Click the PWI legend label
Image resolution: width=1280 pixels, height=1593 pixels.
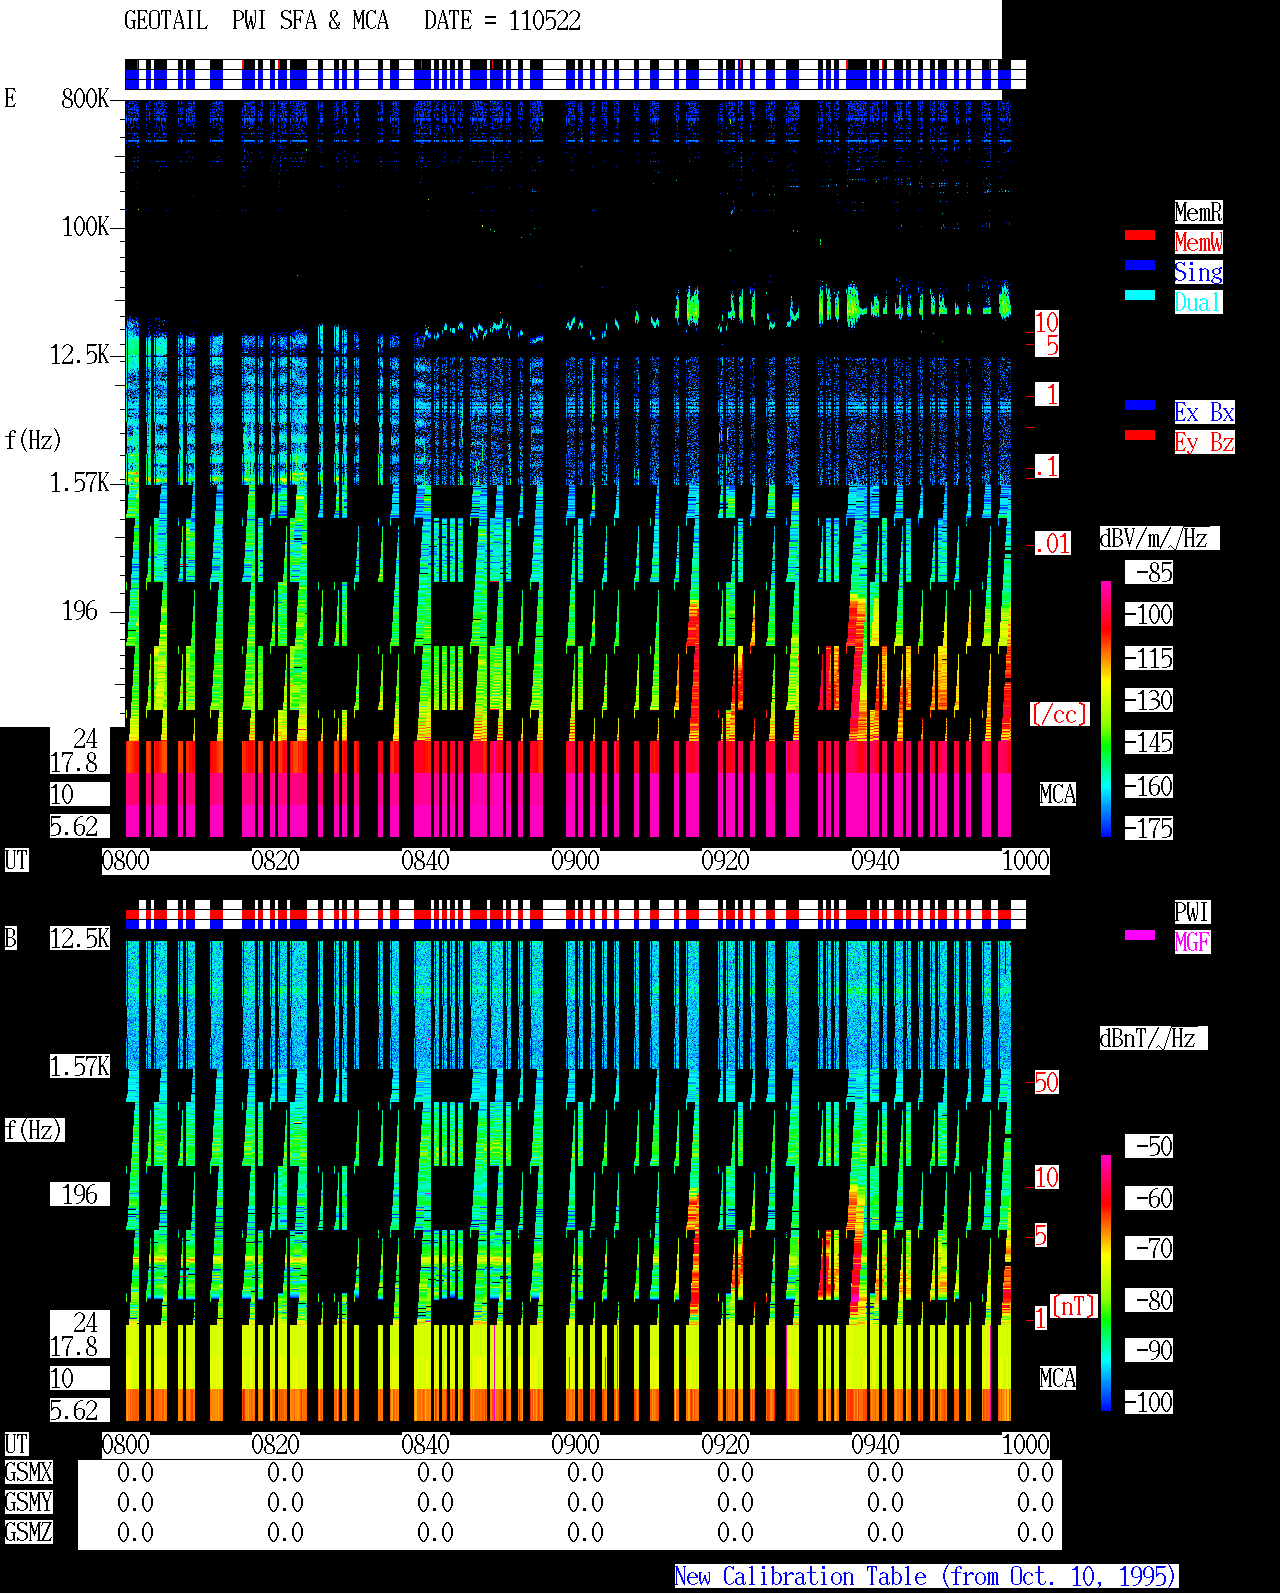click(1192, 912)
